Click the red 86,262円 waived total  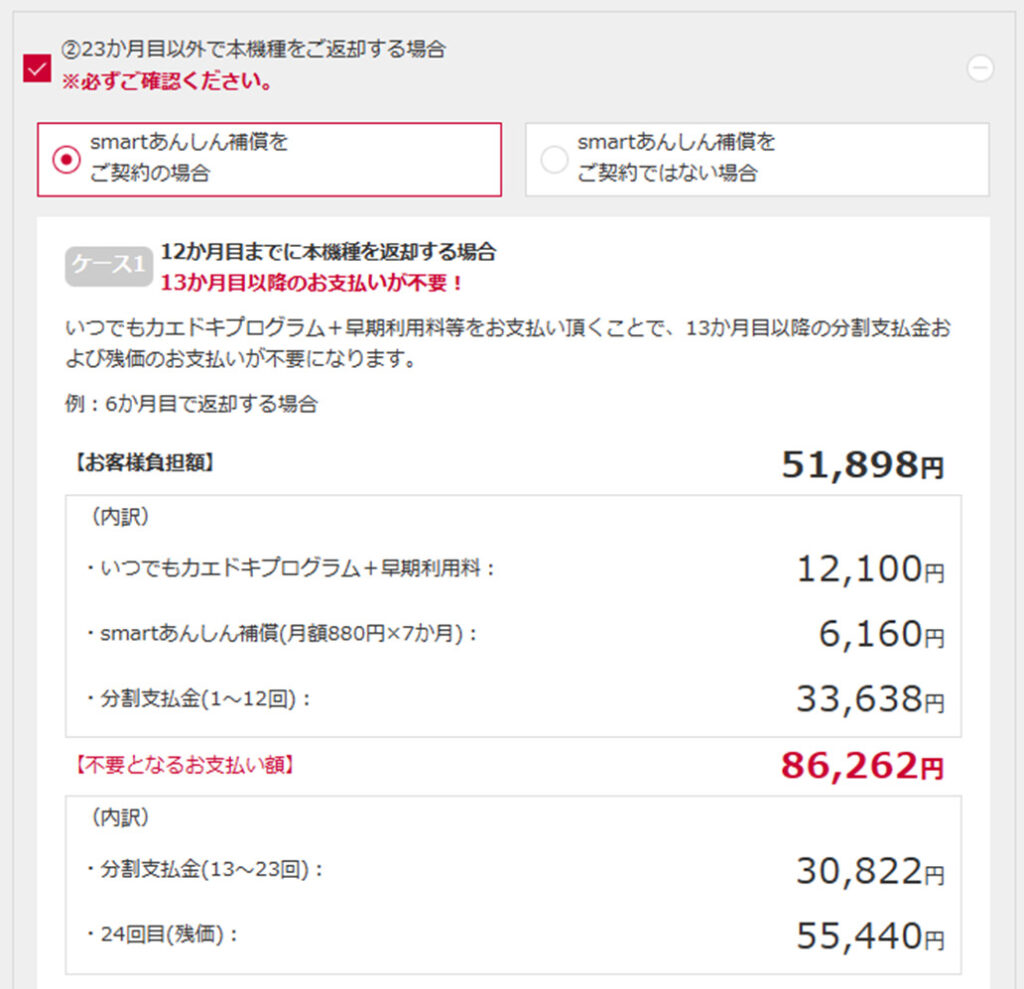coord(861,766)
